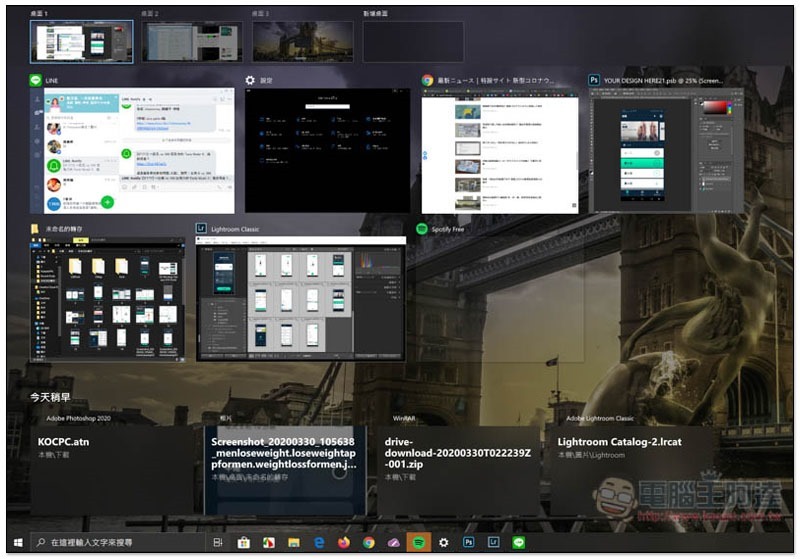Open the Spotify icon in the taskbar
This screenshot has width=800, height=559.
(419, 542)
